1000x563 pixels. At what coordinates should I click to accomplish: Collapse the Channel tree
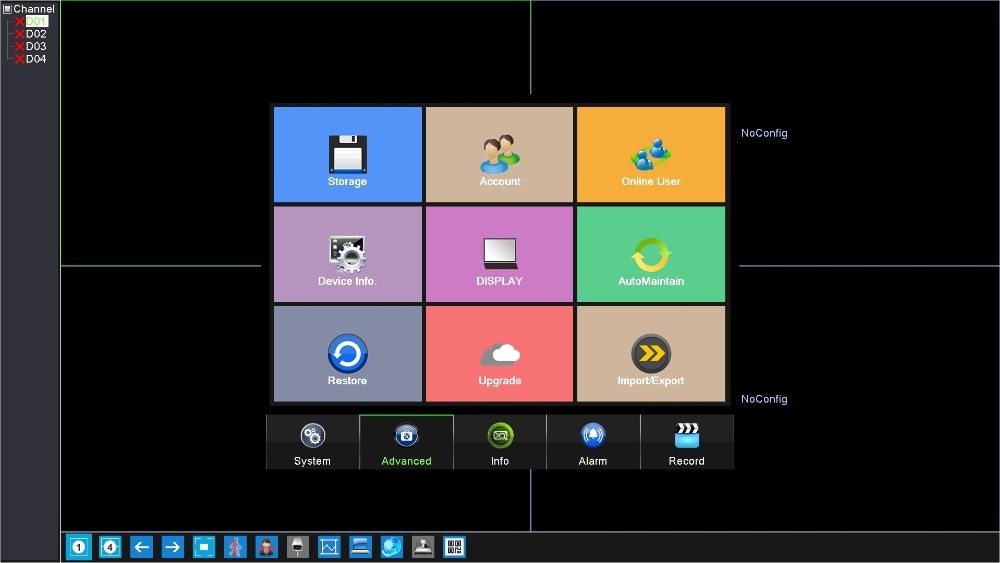point(8,9)
